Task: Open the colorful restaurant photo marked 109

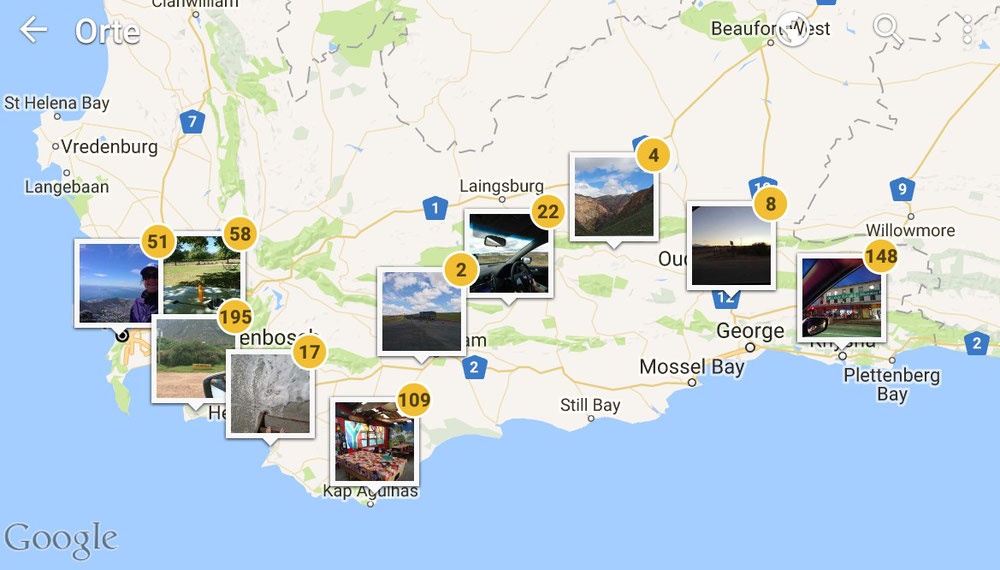Action: (x=374, y=441)
